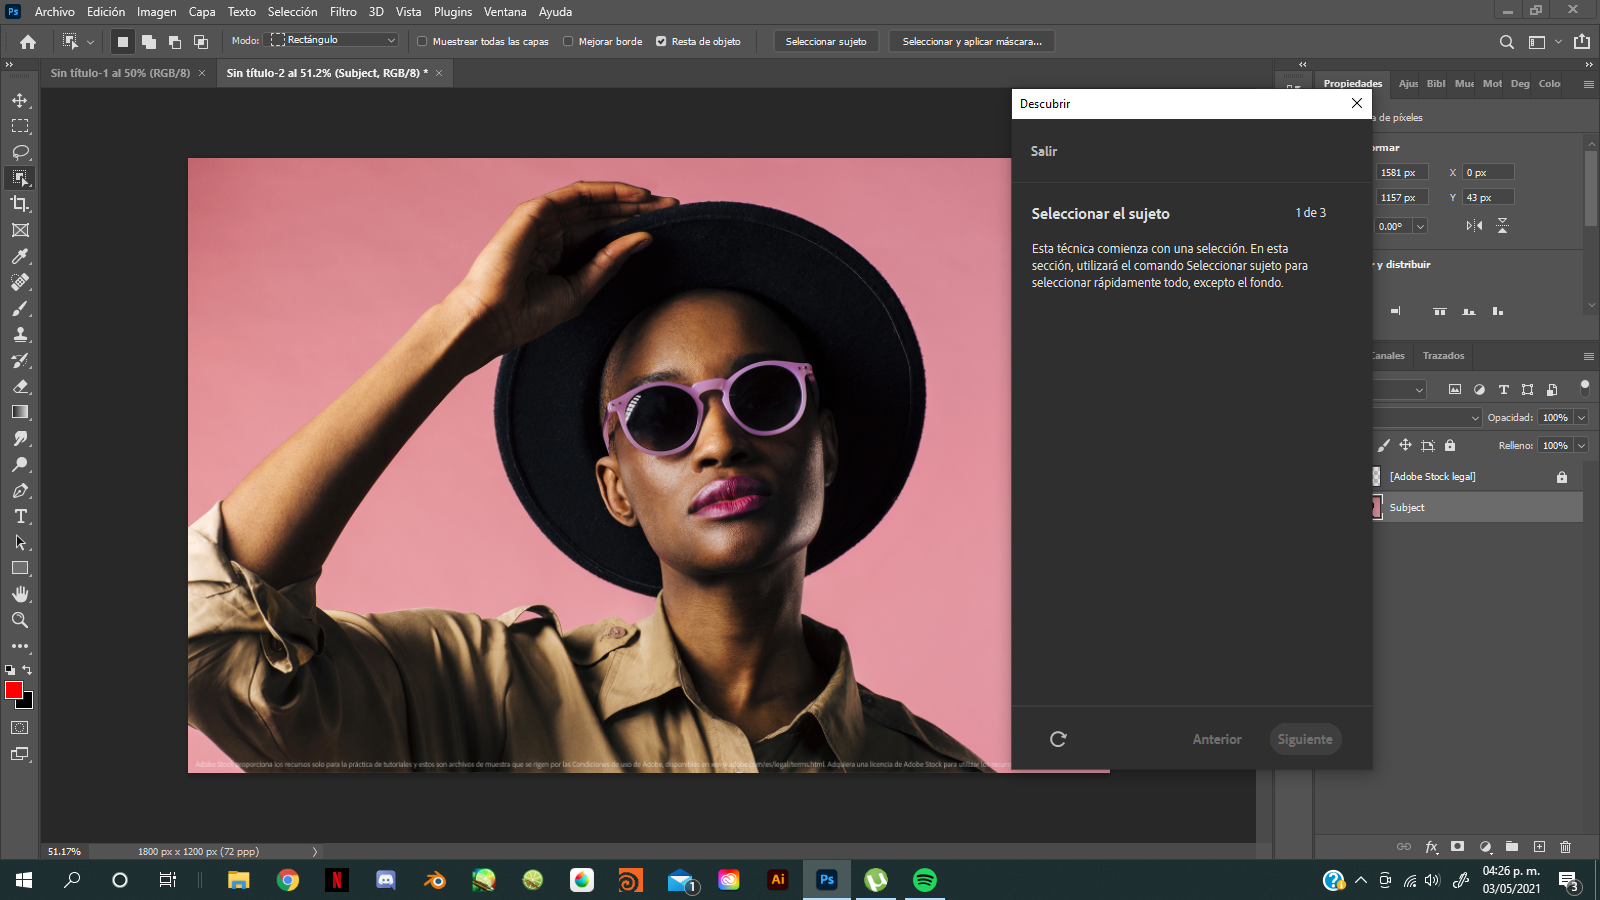This screenshot has height=900, width=1600.
Task: Change screen mode in the toolbar
Action: tap(20, 754)
